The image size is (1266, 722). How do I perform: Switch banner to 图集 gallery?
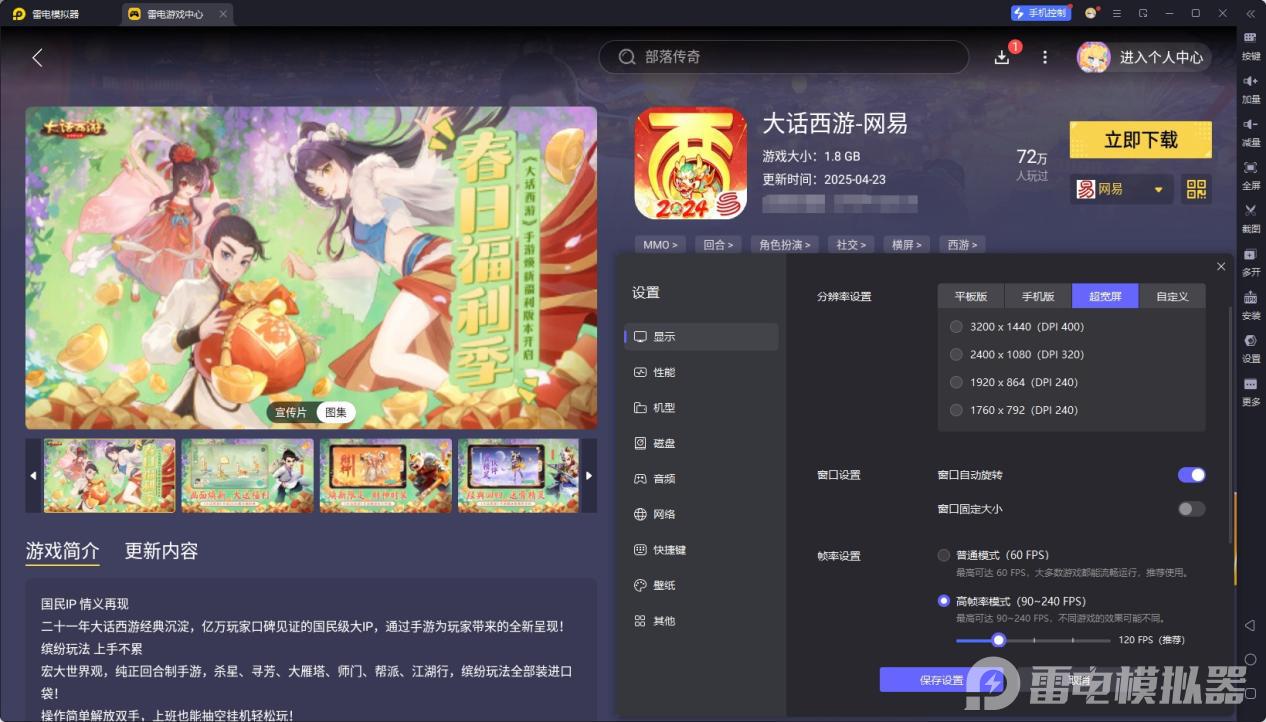[x=335, y=412]
